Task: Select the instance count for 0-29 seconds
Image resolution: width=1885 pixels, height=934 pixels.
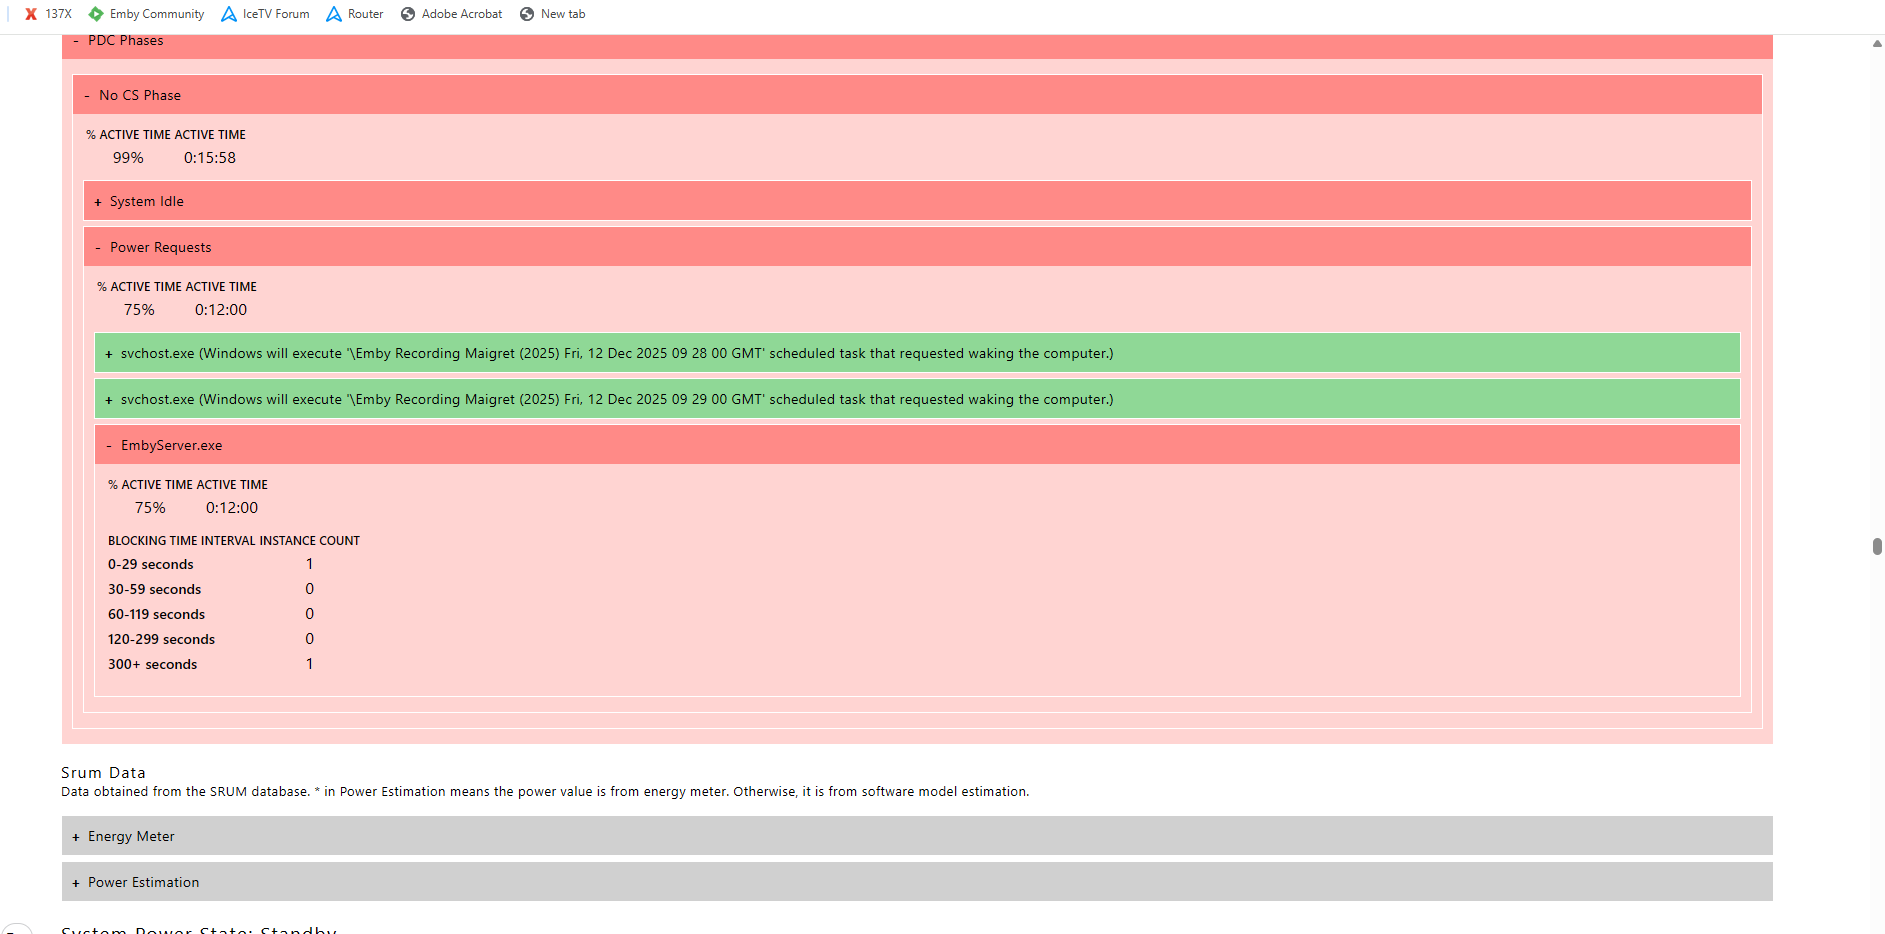Action: click(310, 564)
